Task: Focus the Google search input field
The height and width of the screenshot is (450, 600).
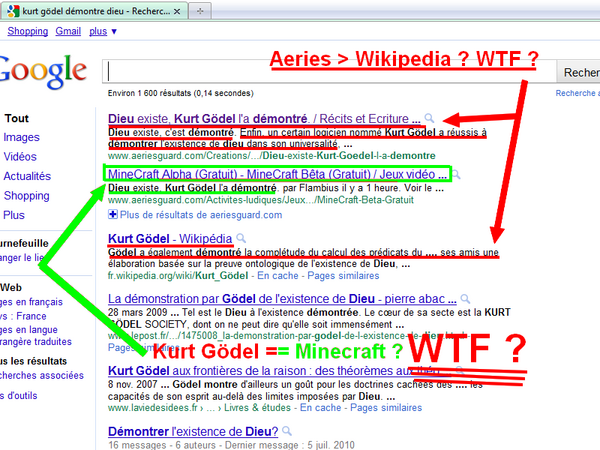Action: [x=329, y=72]
